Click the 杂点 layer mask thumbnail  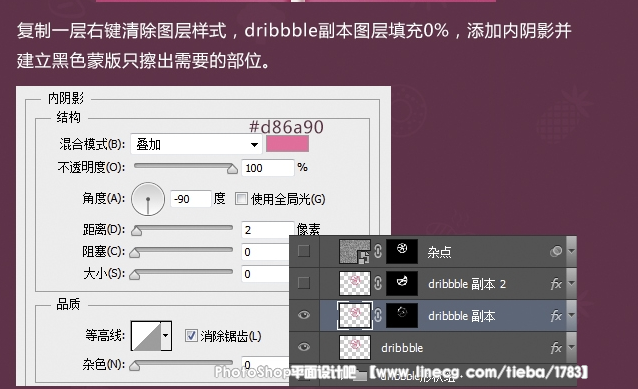coord(402,251)
